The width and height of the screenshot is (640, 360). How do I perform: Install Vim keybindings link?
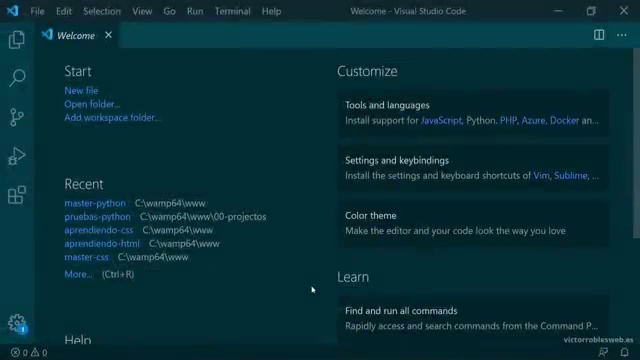pyautogui.click(x=541, y=176)
